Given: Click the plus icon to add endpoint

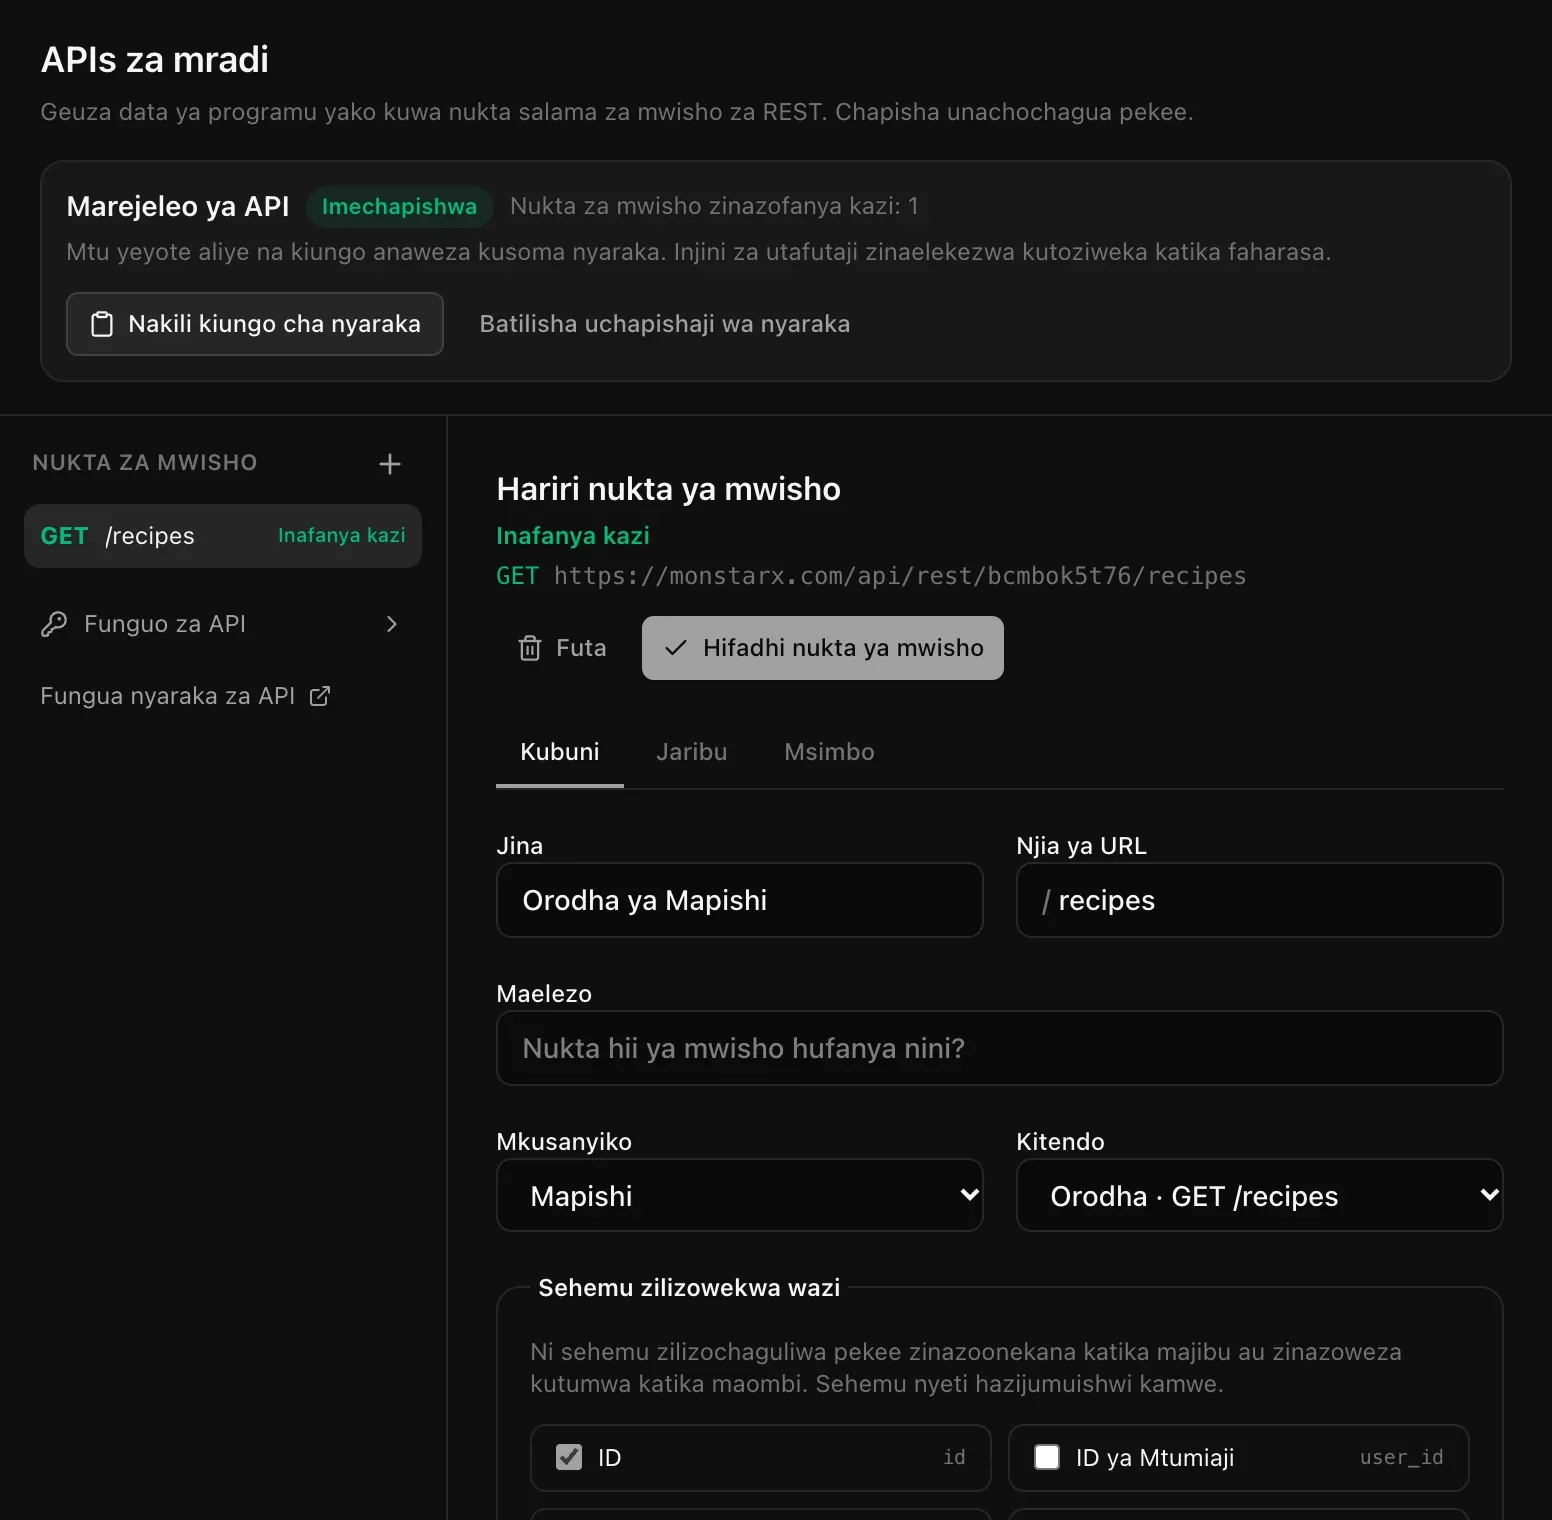Looking at the screenshot, I should pos(390,464).
